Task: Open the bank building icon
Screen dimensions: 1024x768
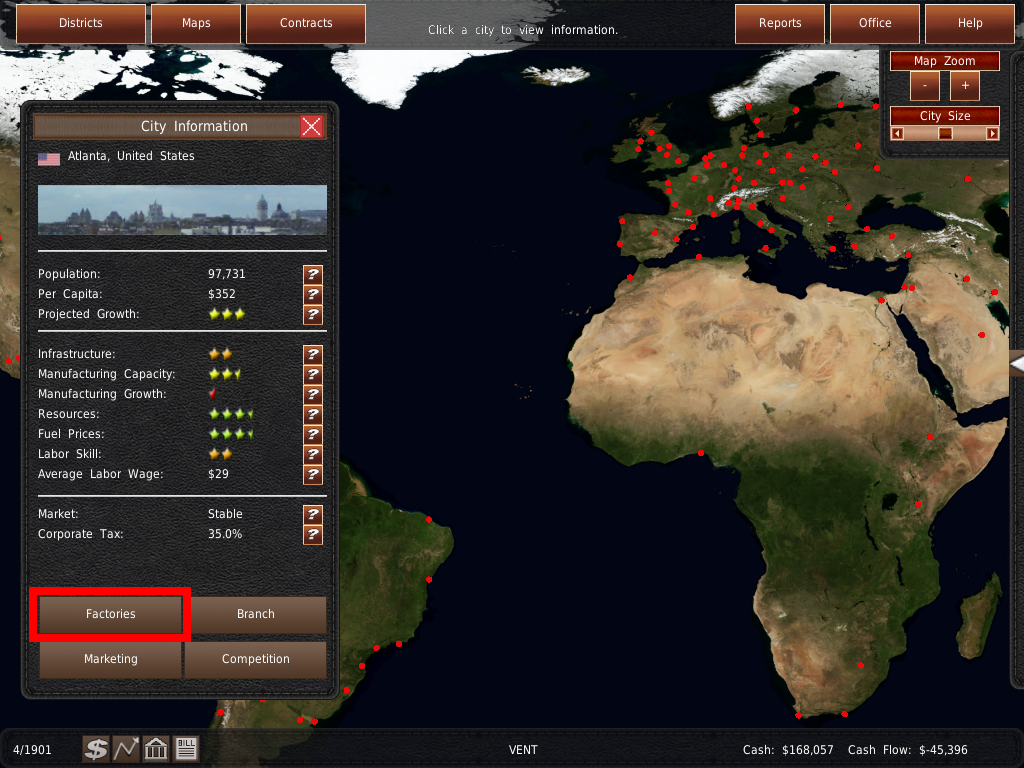Action: [x=156, y=749]
